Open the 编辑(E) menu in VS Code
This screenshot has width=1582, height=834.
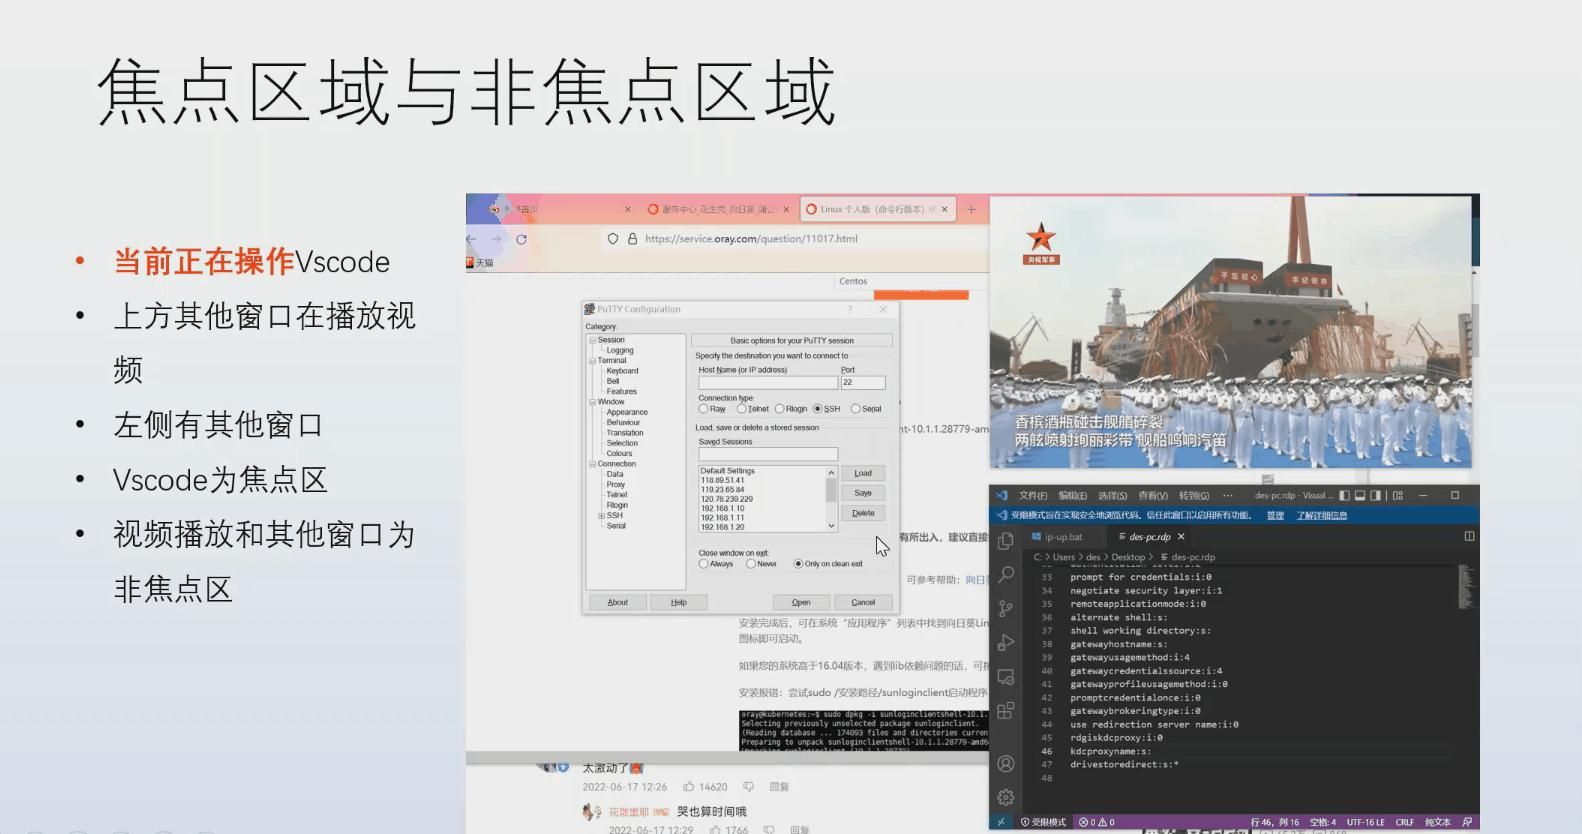click(1072, 495)
